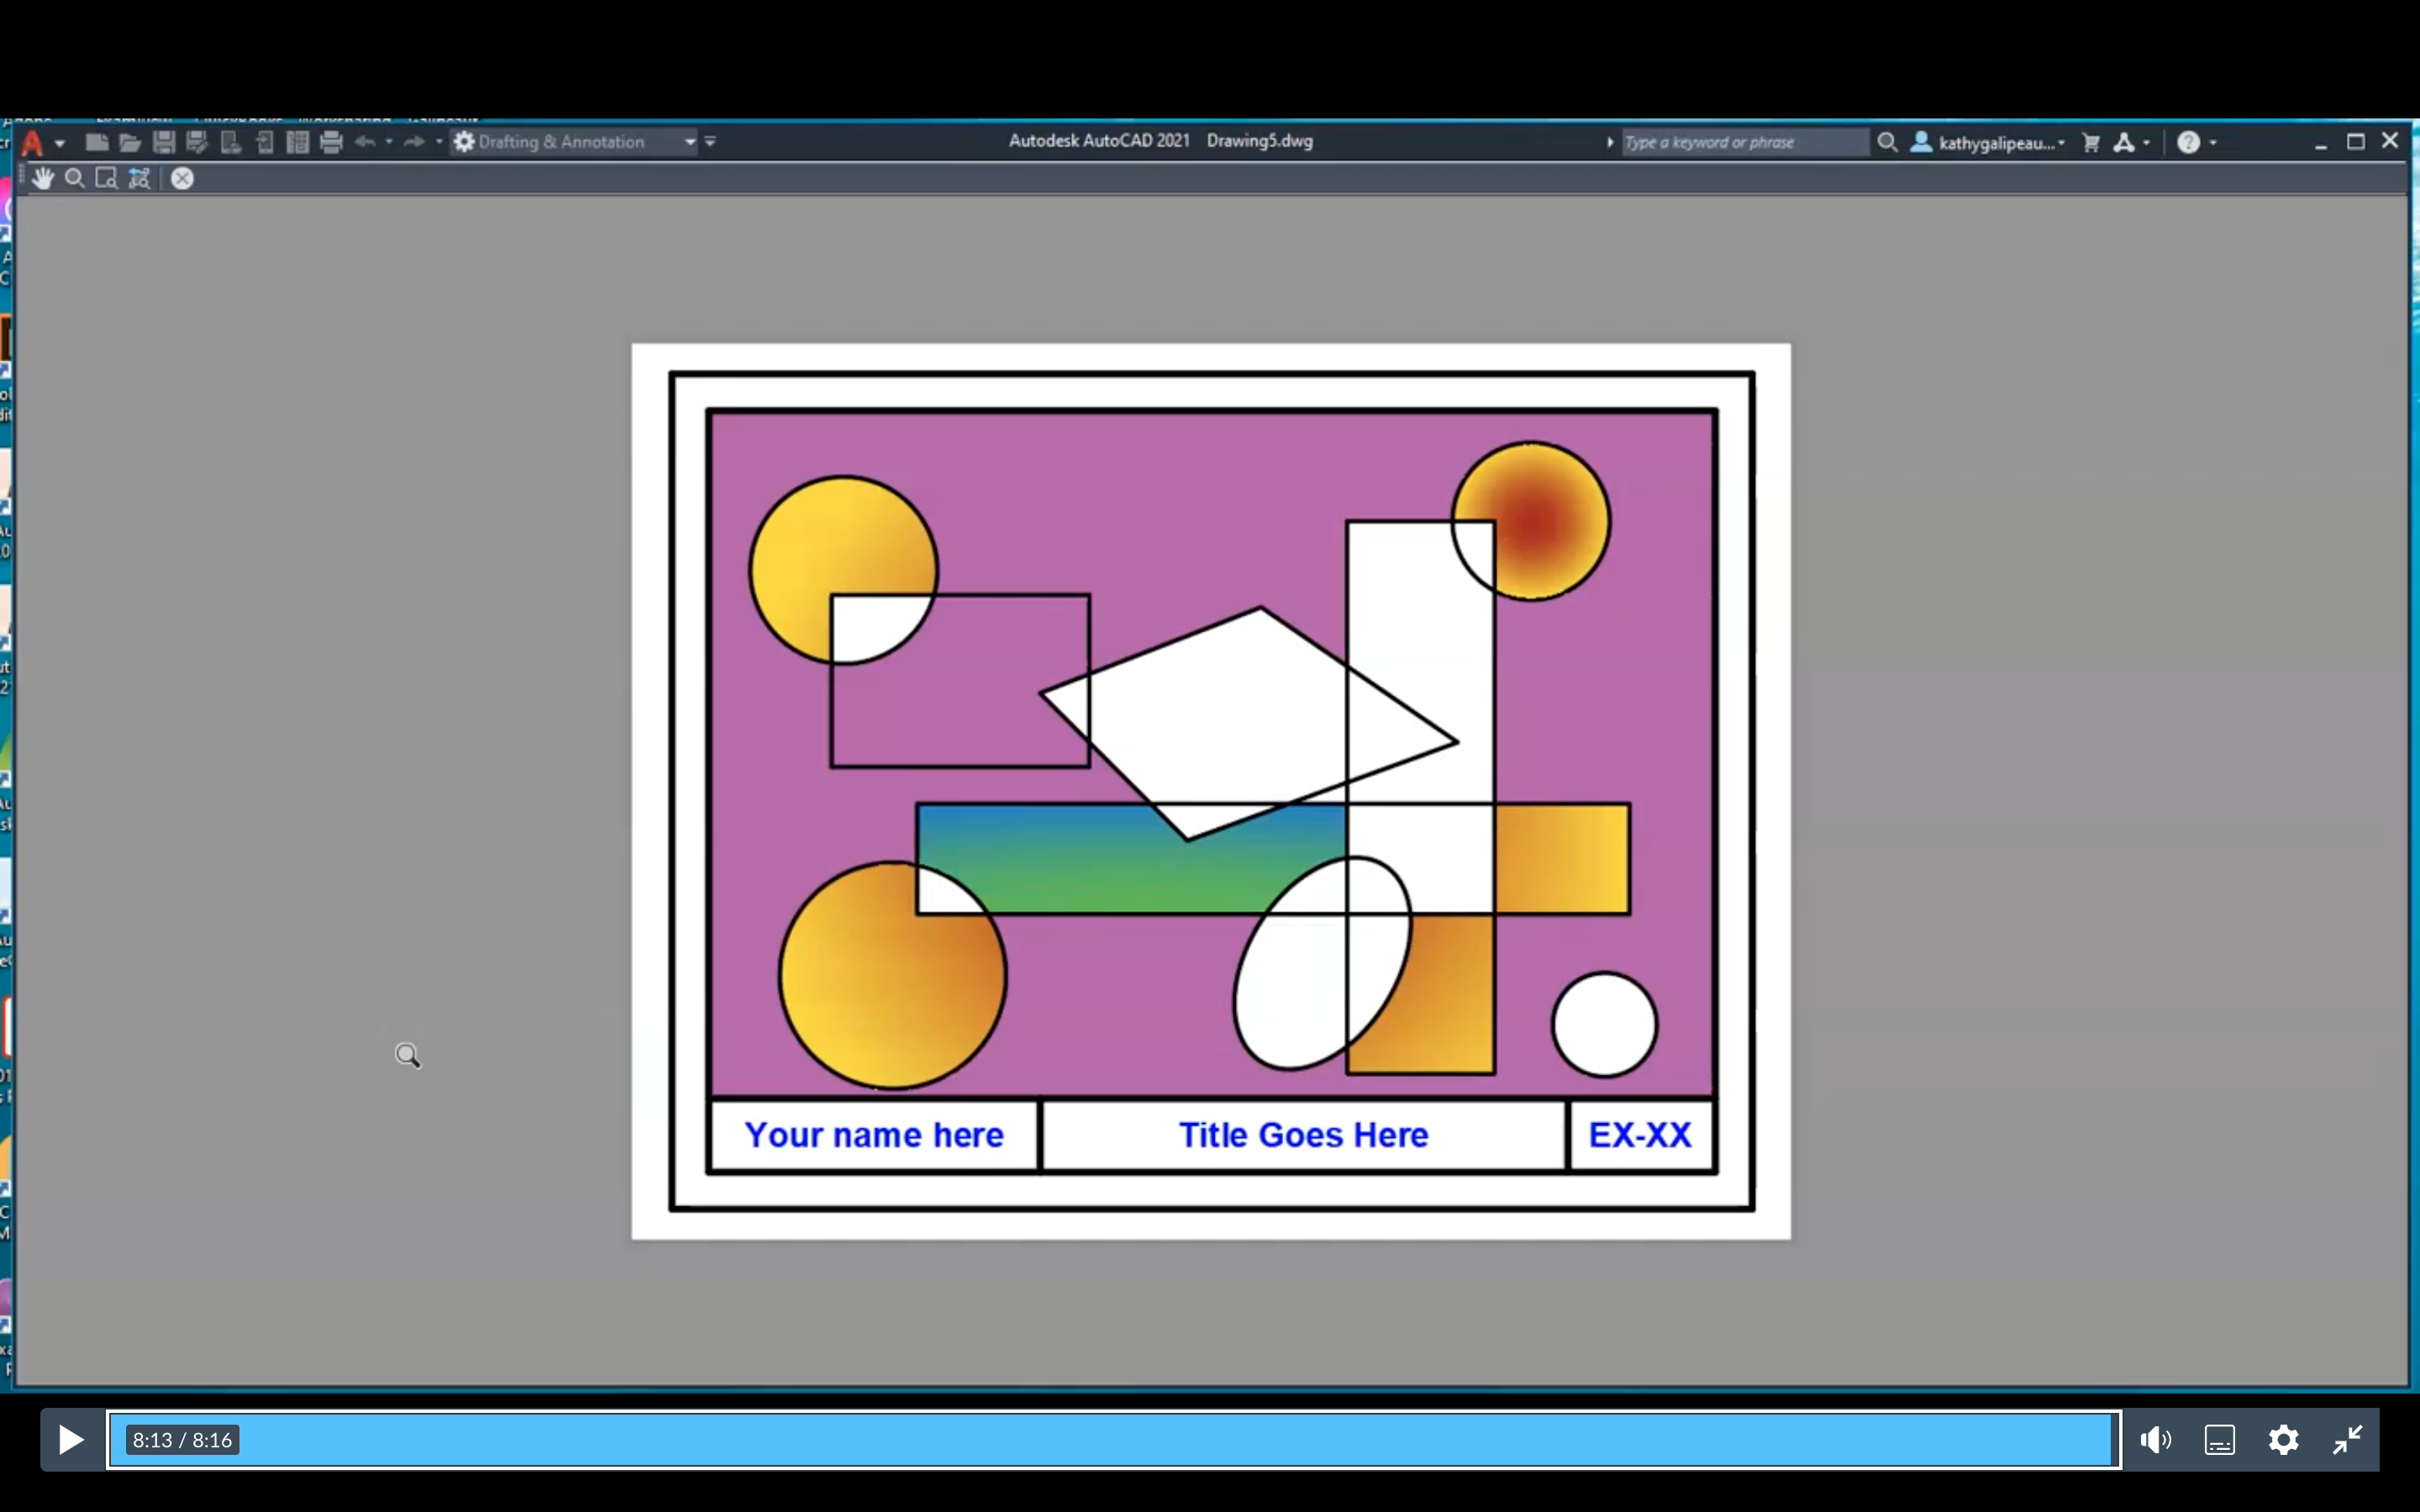Click the Undo arrow icon

pos(364,142)
